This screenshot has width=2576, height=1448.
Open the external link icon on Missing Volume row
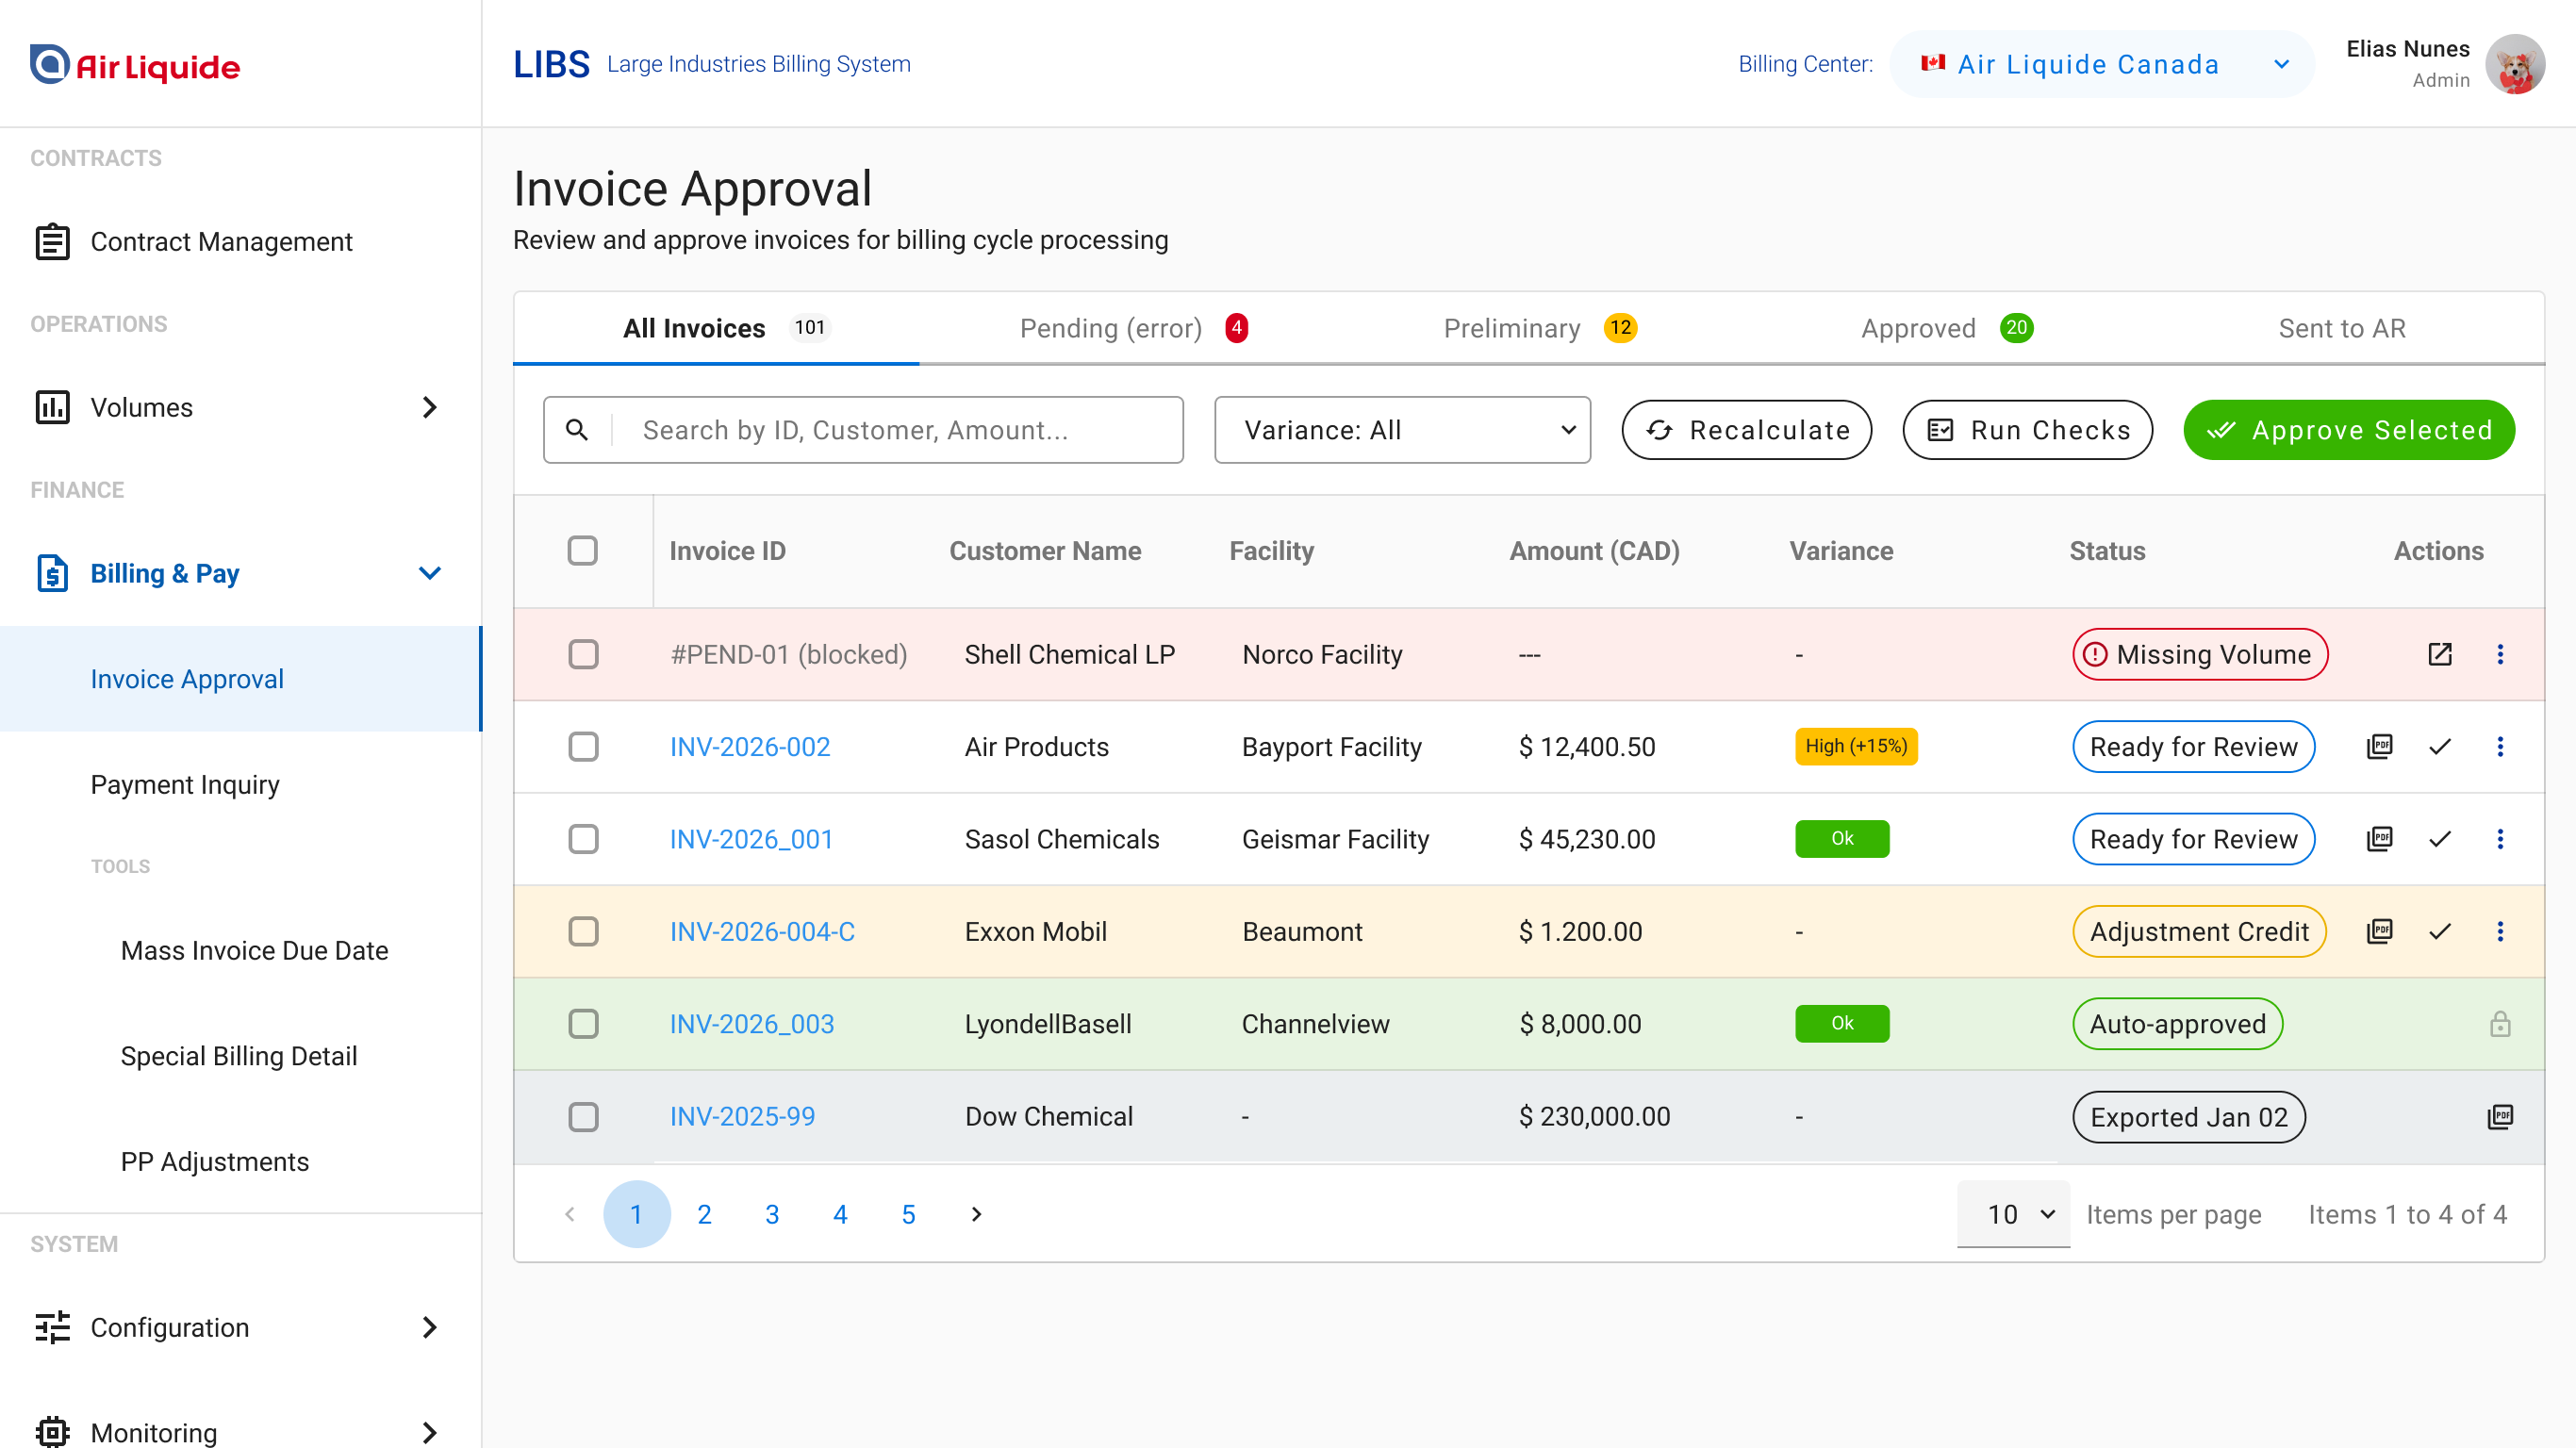point(2439,654)
